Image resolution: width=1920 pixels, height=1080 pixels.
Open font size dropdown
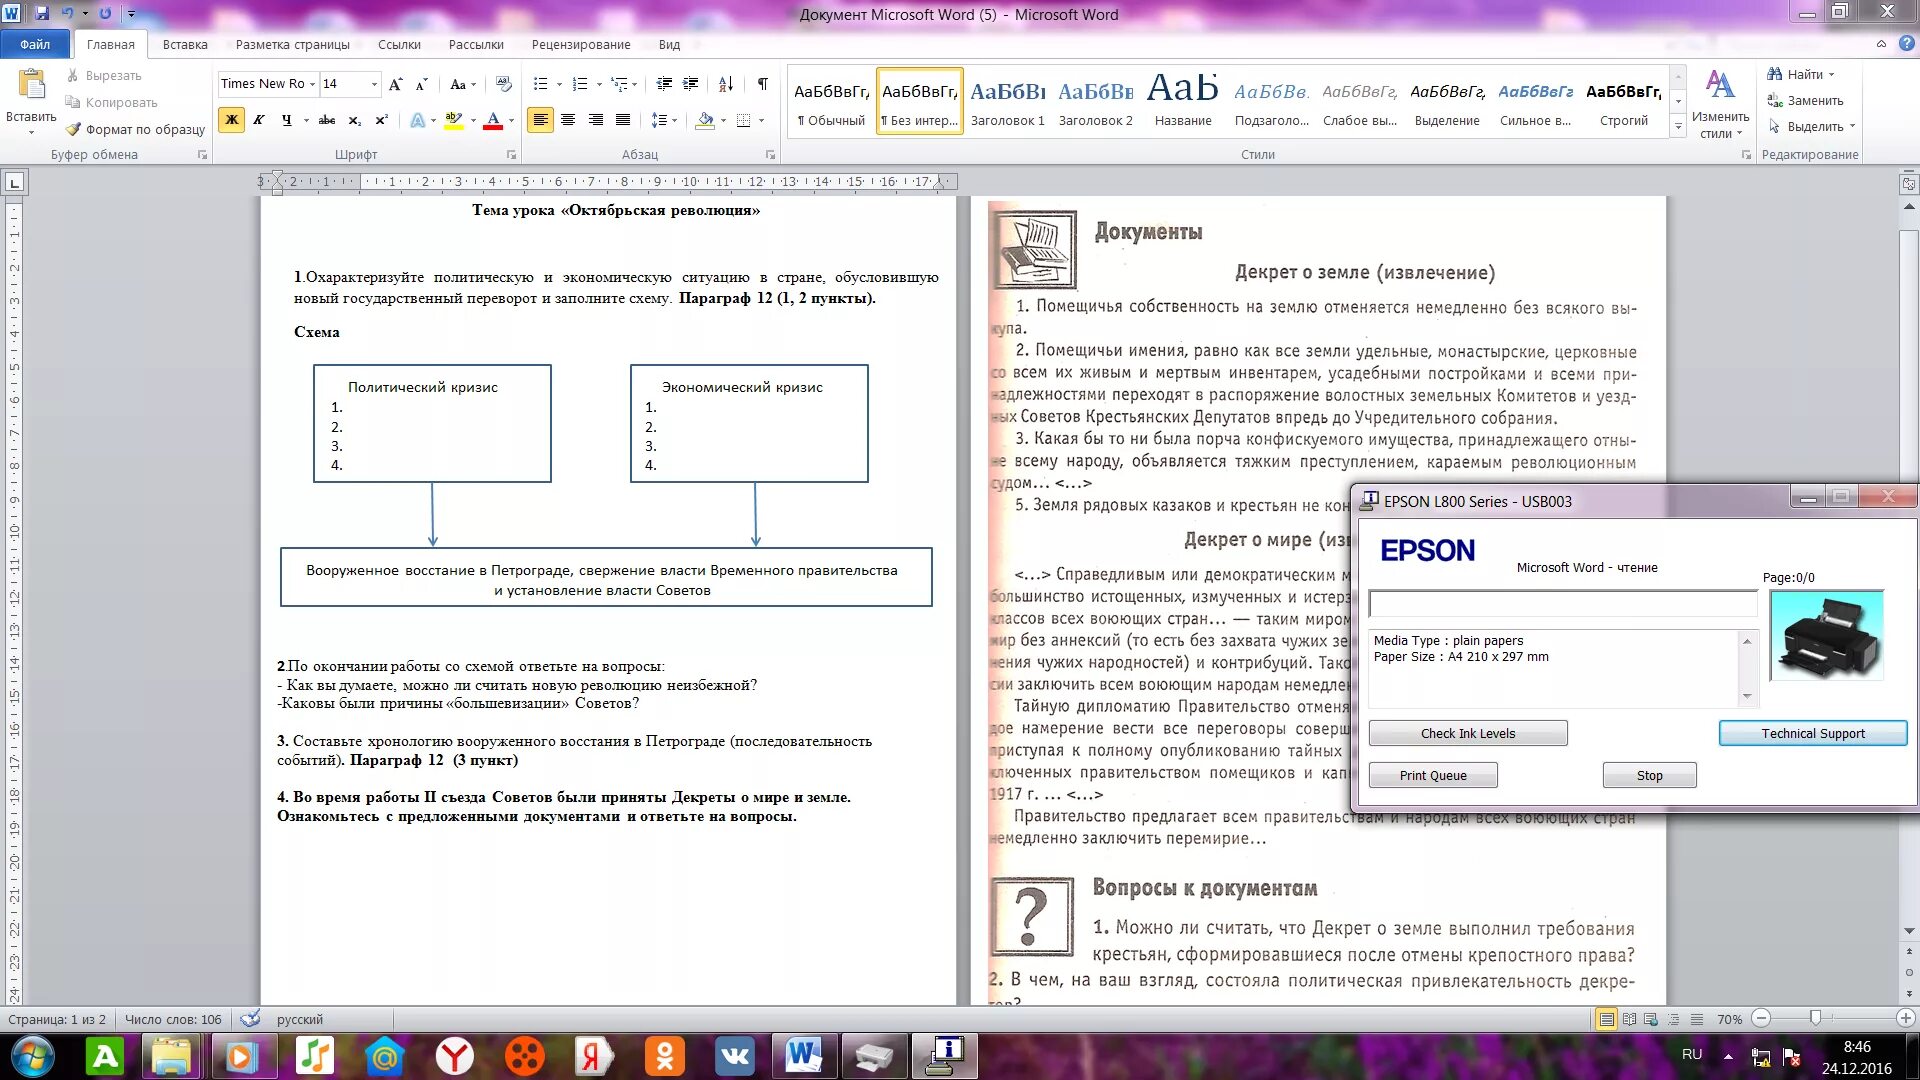click(374, 84)
